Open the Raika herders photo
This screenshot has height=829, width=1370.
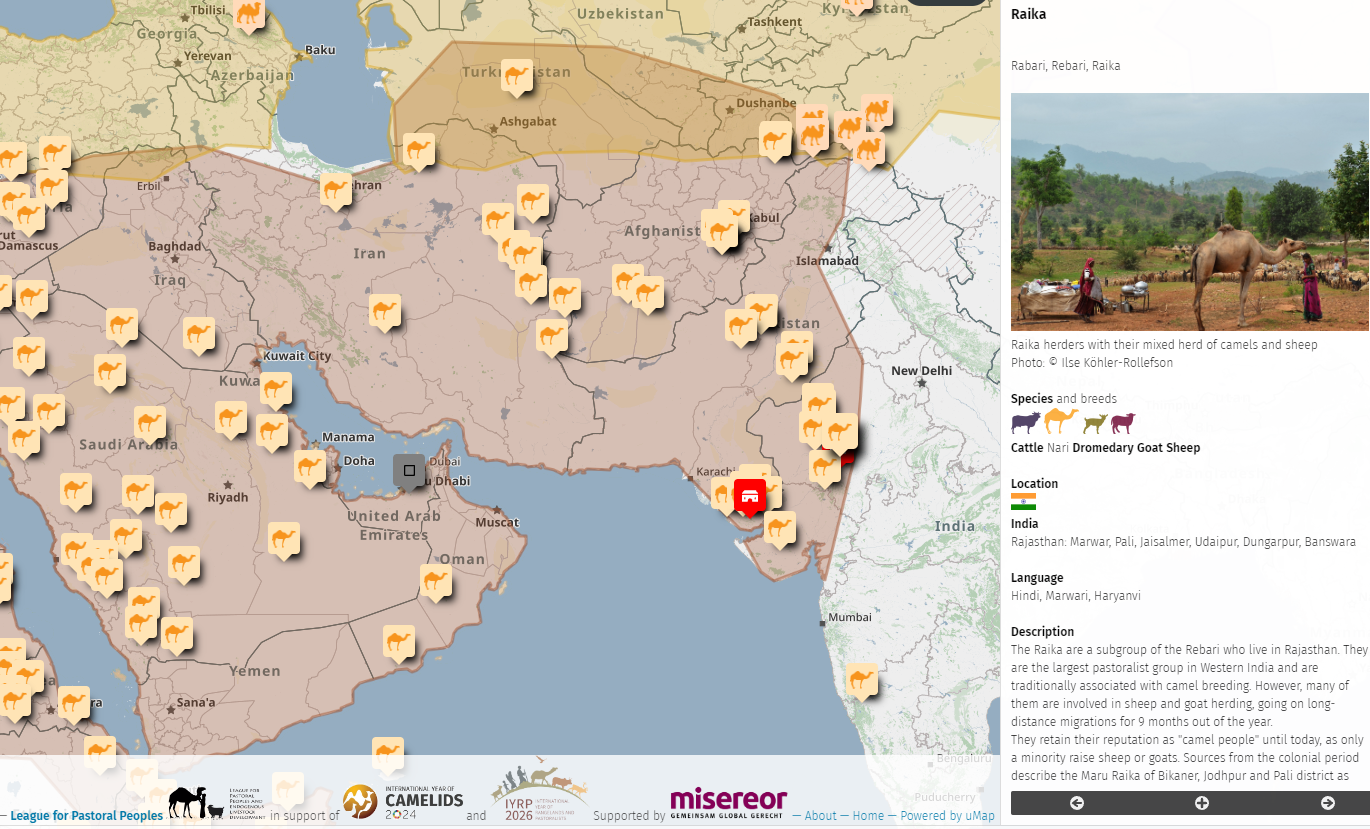[x=1189, y=212]
